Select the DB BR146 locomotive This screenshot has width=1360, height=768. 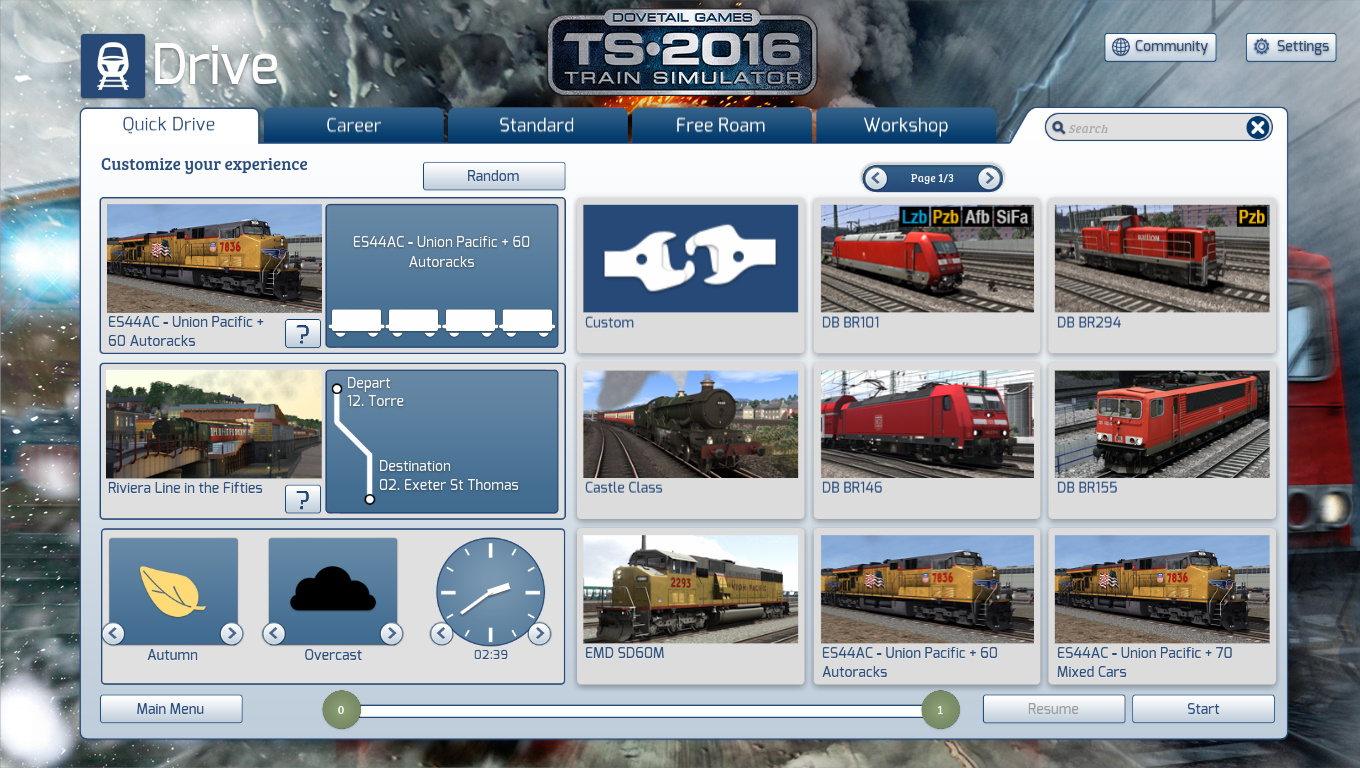tap(927, 441)
